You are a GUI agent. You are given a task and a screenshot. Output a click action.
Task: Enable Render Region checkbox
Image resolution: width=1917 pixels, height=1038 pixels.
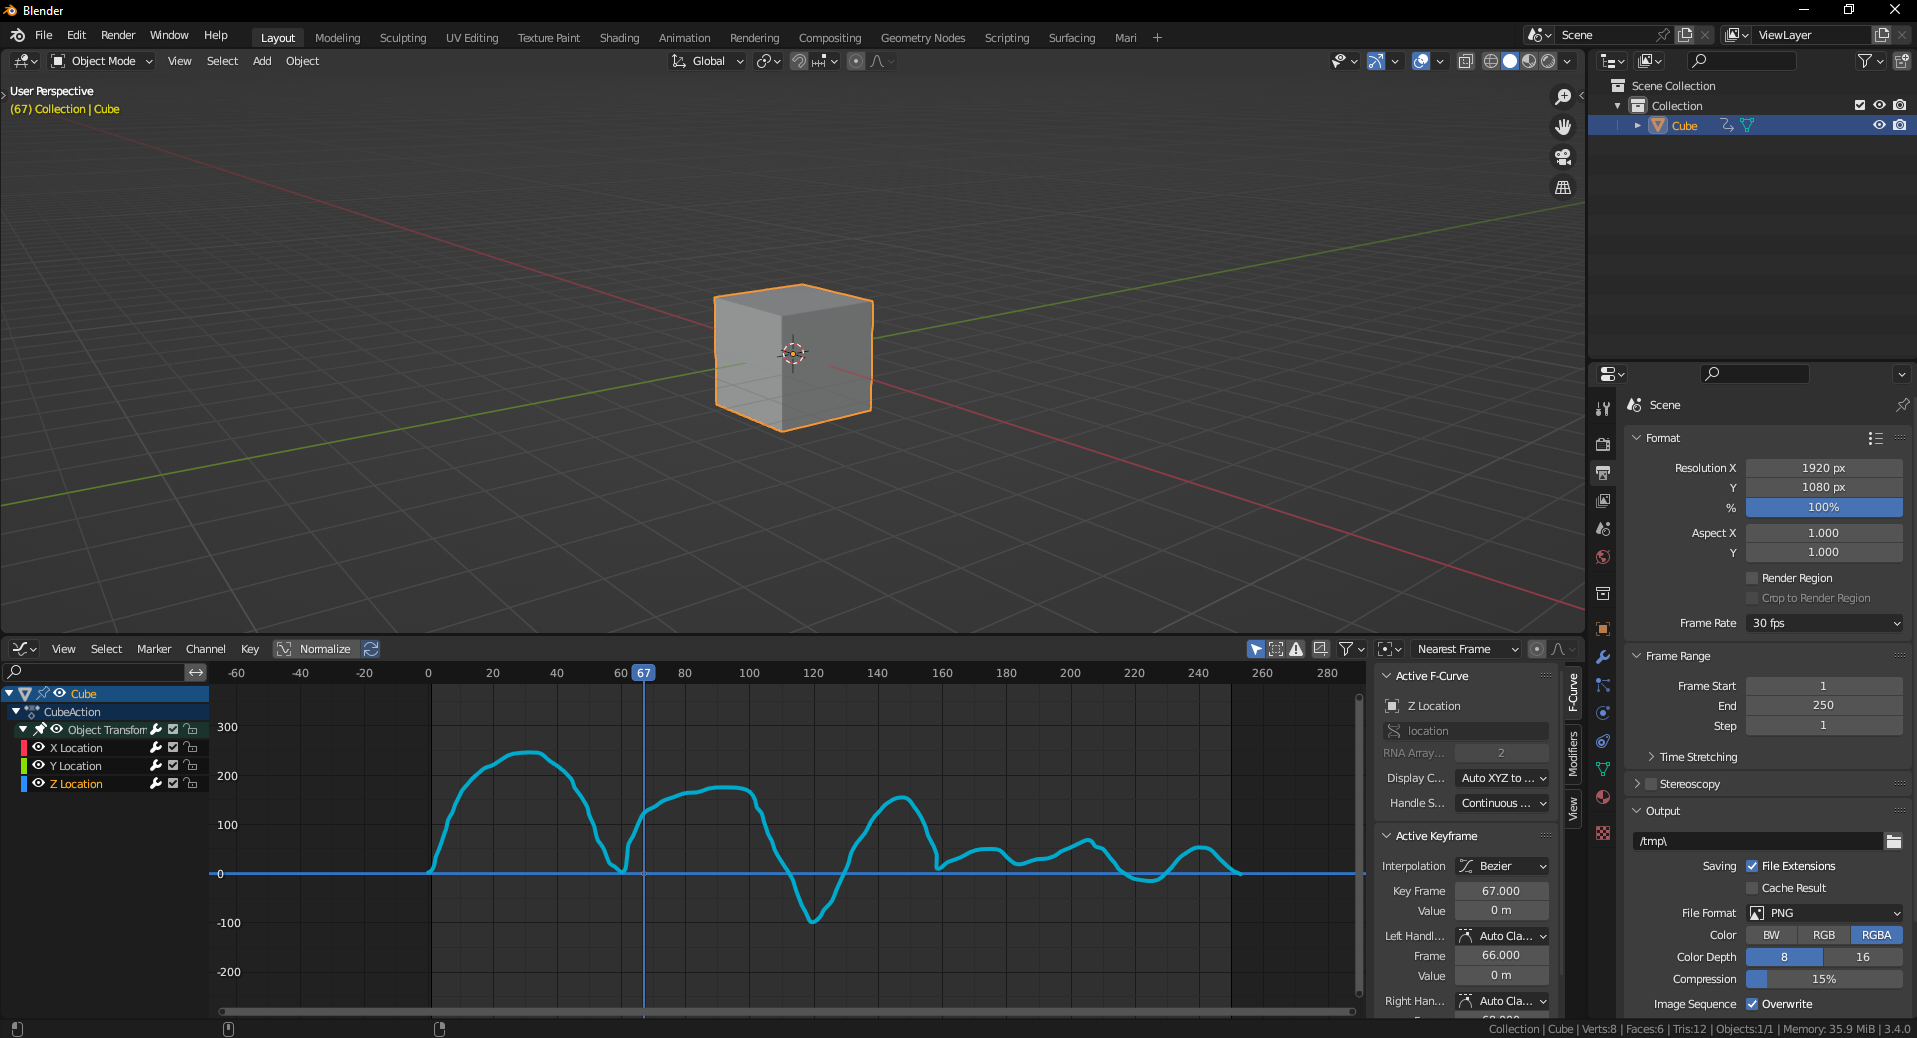click(x=1752, y=578)
